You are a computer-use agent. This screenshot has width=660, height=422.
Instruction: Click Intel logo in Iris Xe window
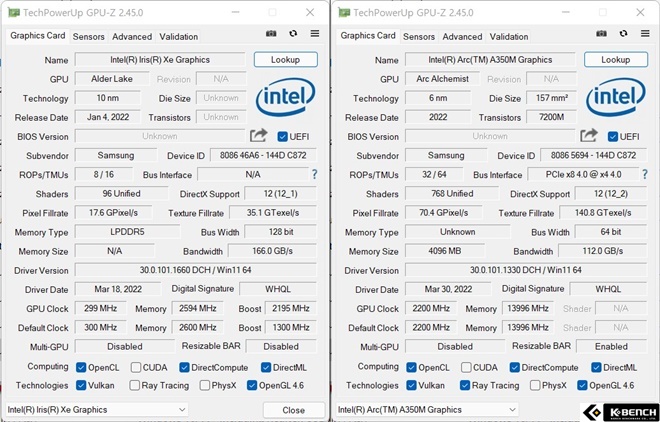pyautogui.click(x=285, y=97)
